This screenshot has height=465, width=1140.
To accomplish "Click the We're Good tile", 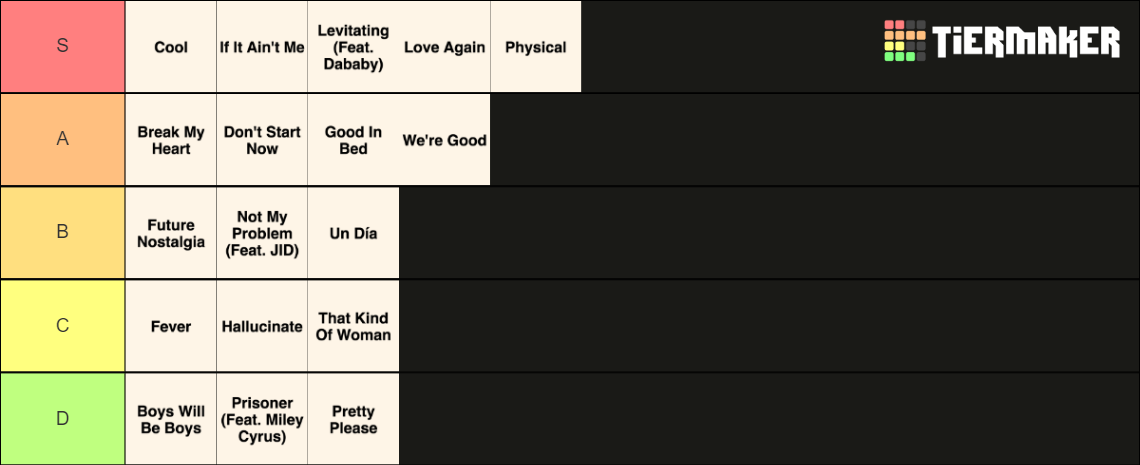I will 444,140.
